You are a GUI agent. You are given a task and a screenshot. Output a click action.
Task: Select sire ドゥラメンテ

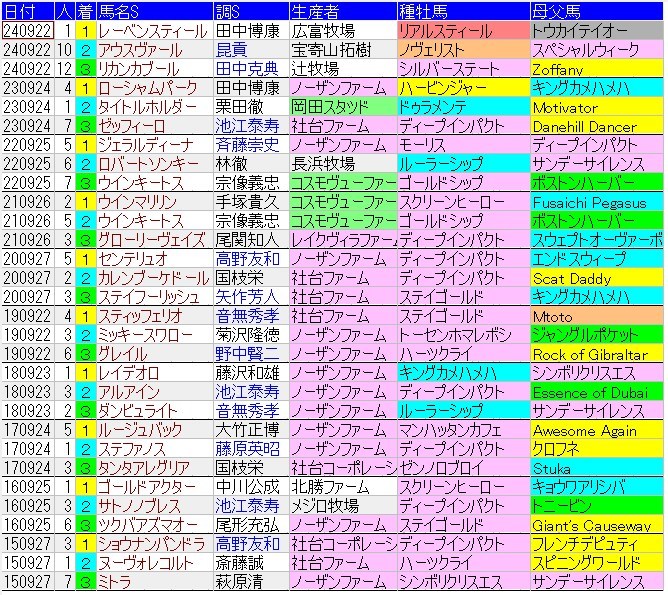pyautogui.click(x=464, y=107)
